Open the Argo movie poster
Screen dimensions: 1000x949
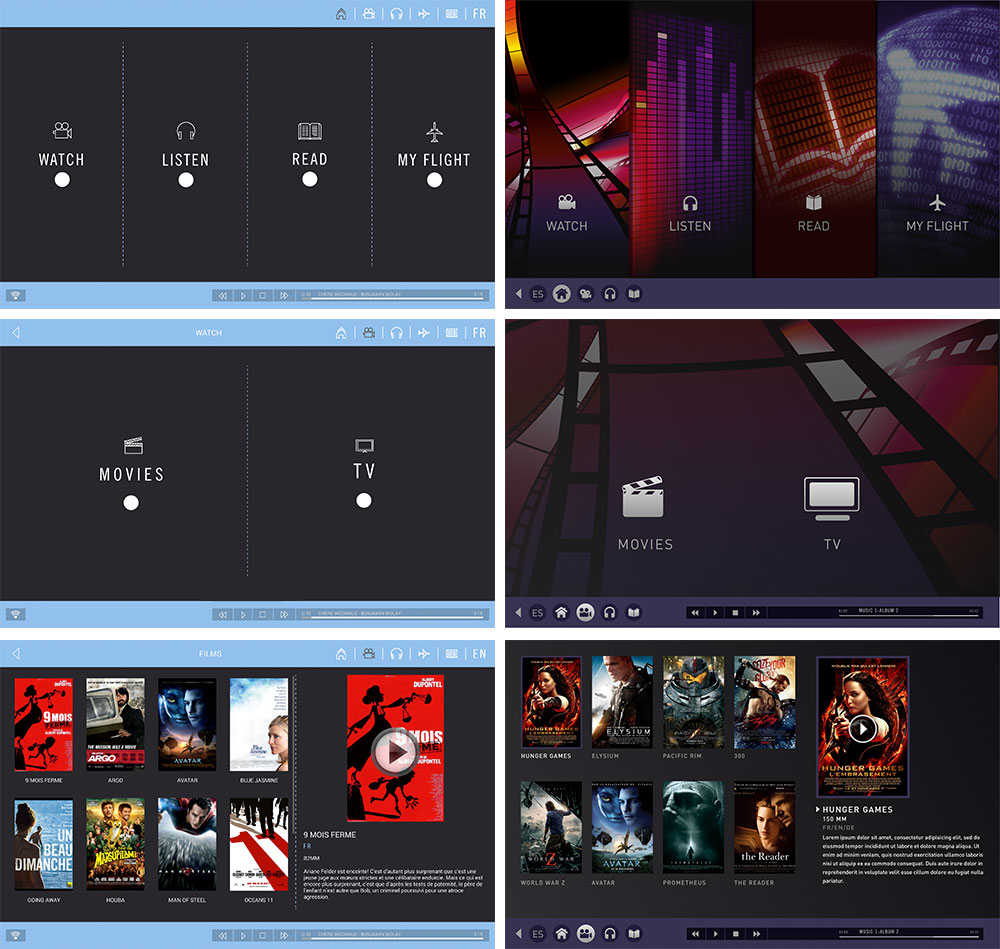(115, 725)
